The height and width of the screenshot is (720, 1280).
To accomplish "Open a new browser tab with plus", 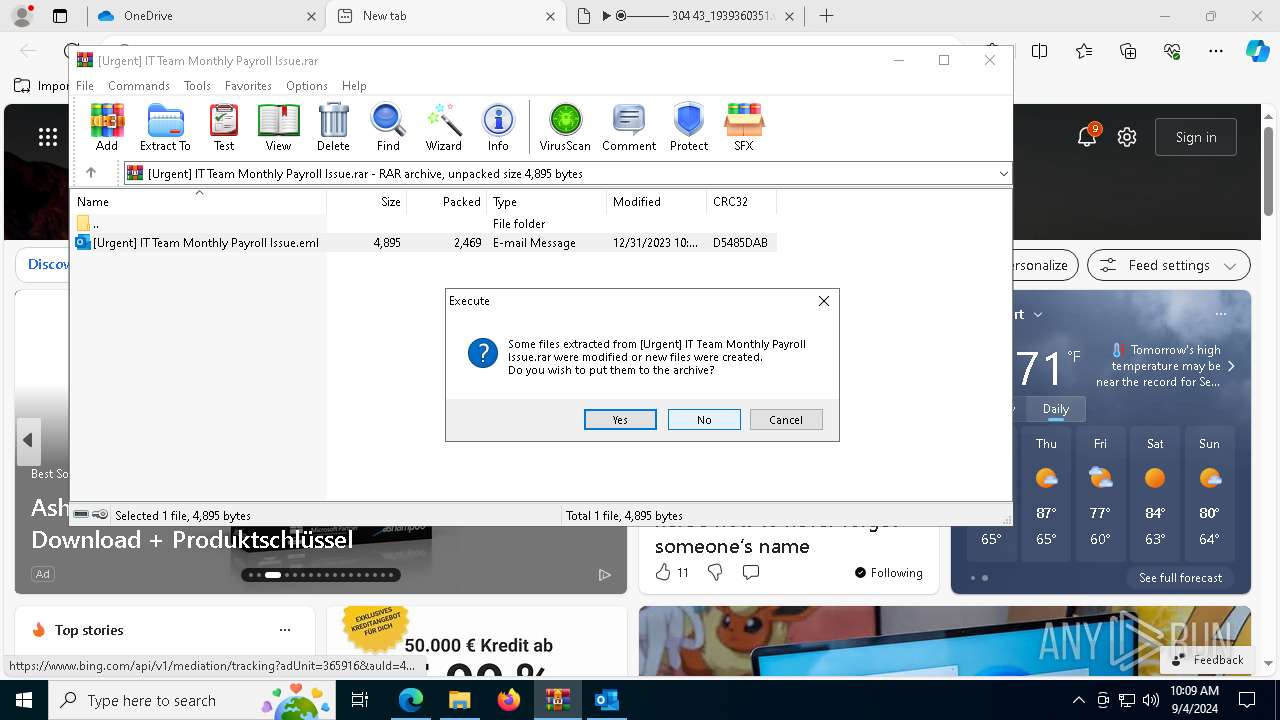I will click(x=826, y=16).
